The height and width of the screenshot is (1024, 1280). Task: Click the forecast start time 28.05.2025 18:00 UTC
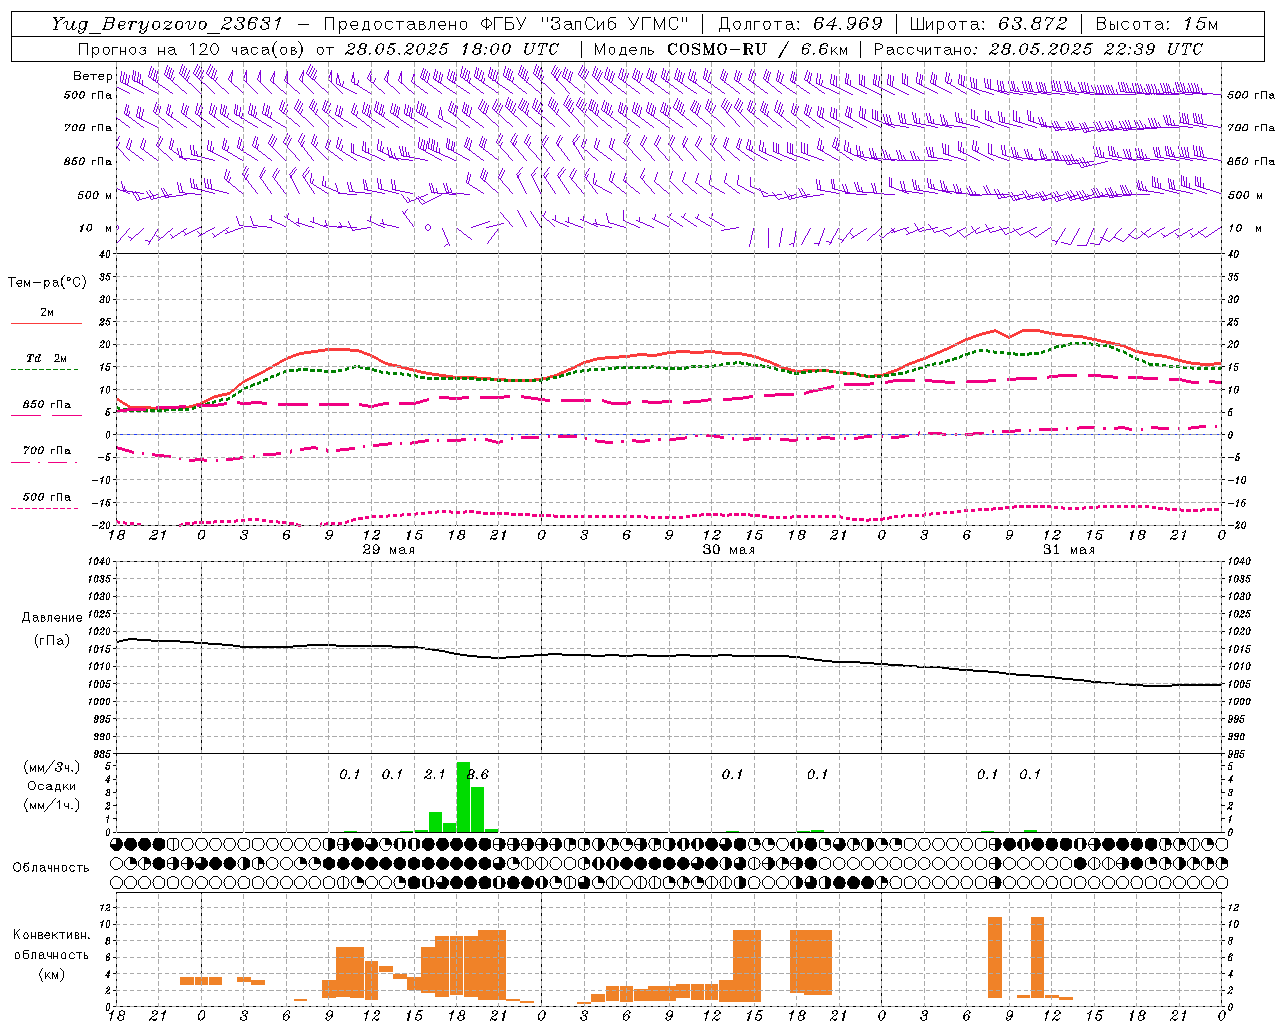452,49
